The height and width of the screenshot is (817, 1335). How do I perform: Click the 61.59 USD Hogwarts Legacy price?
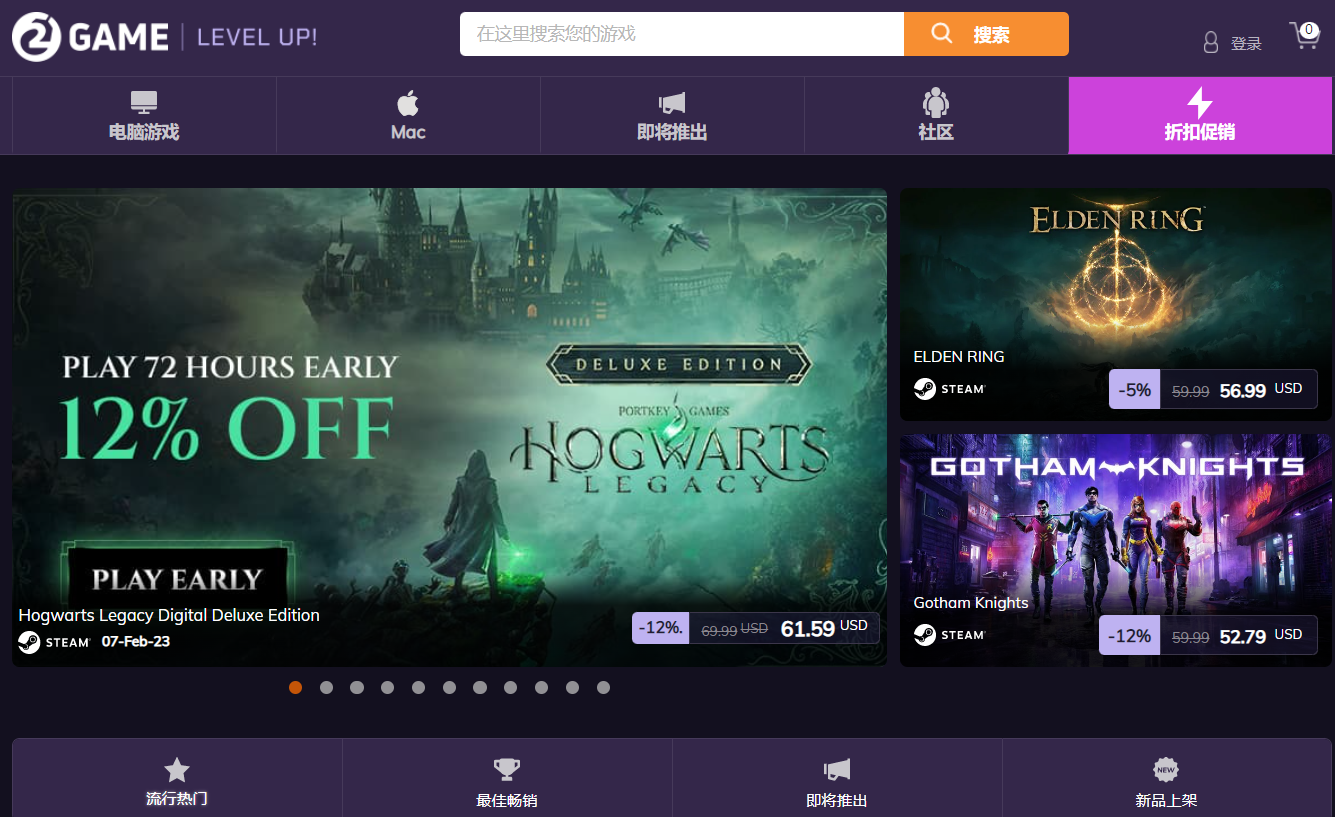(824, 628)
